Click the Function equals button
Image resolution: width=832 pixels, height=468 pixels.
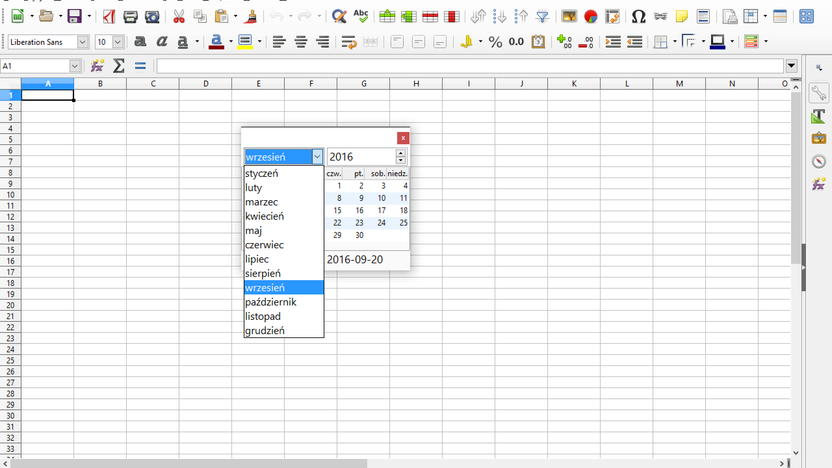[140, 66]
